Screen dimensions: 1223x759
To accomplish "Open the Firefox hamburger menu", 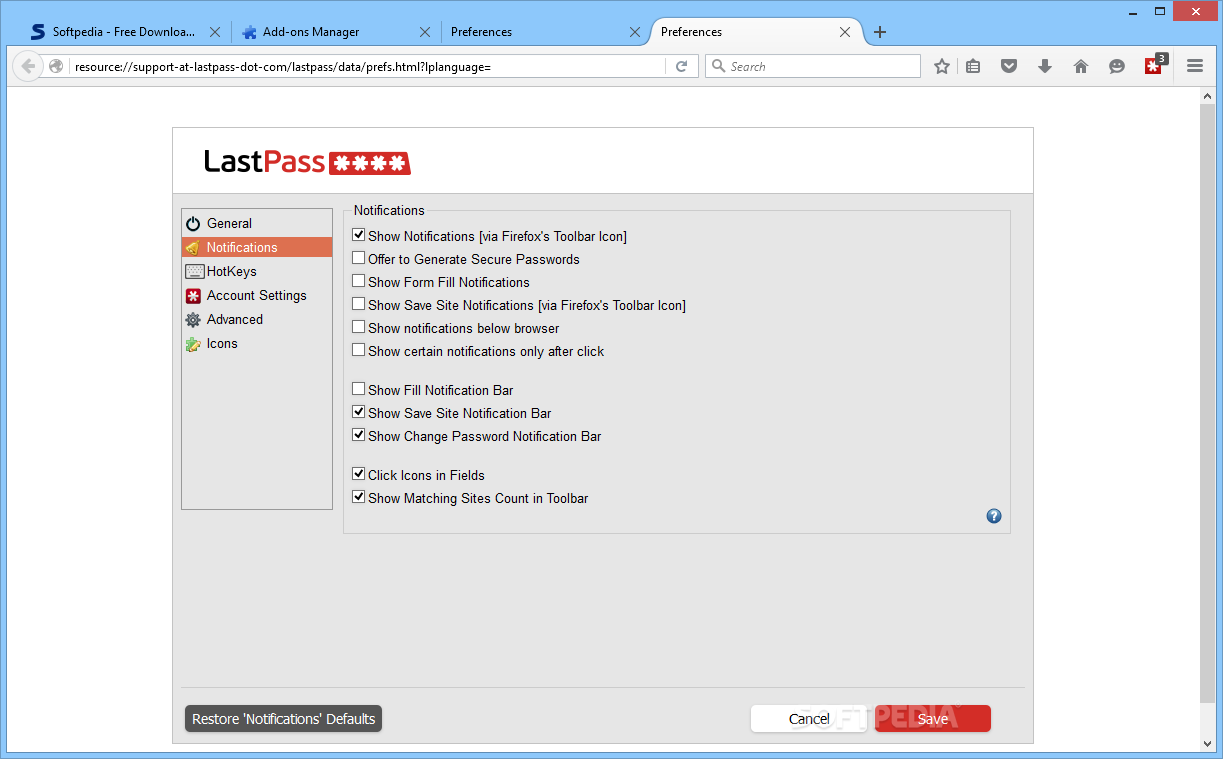I will (1195, 66).
